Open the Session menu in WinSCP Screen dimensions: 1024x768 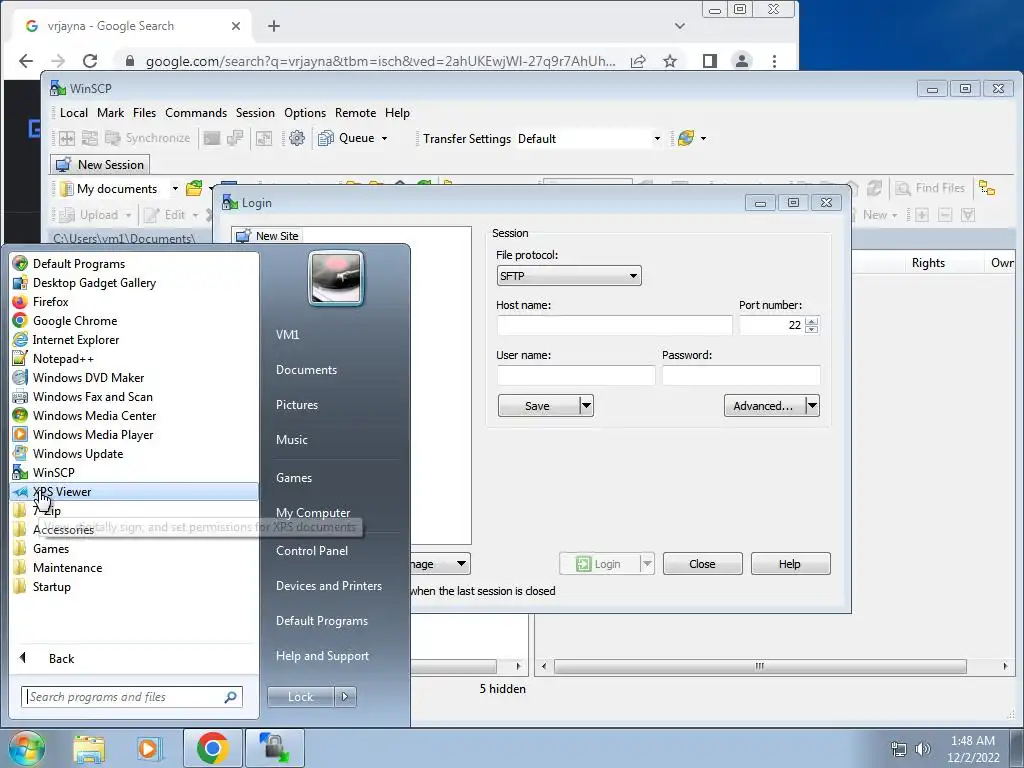click(255, 113)
